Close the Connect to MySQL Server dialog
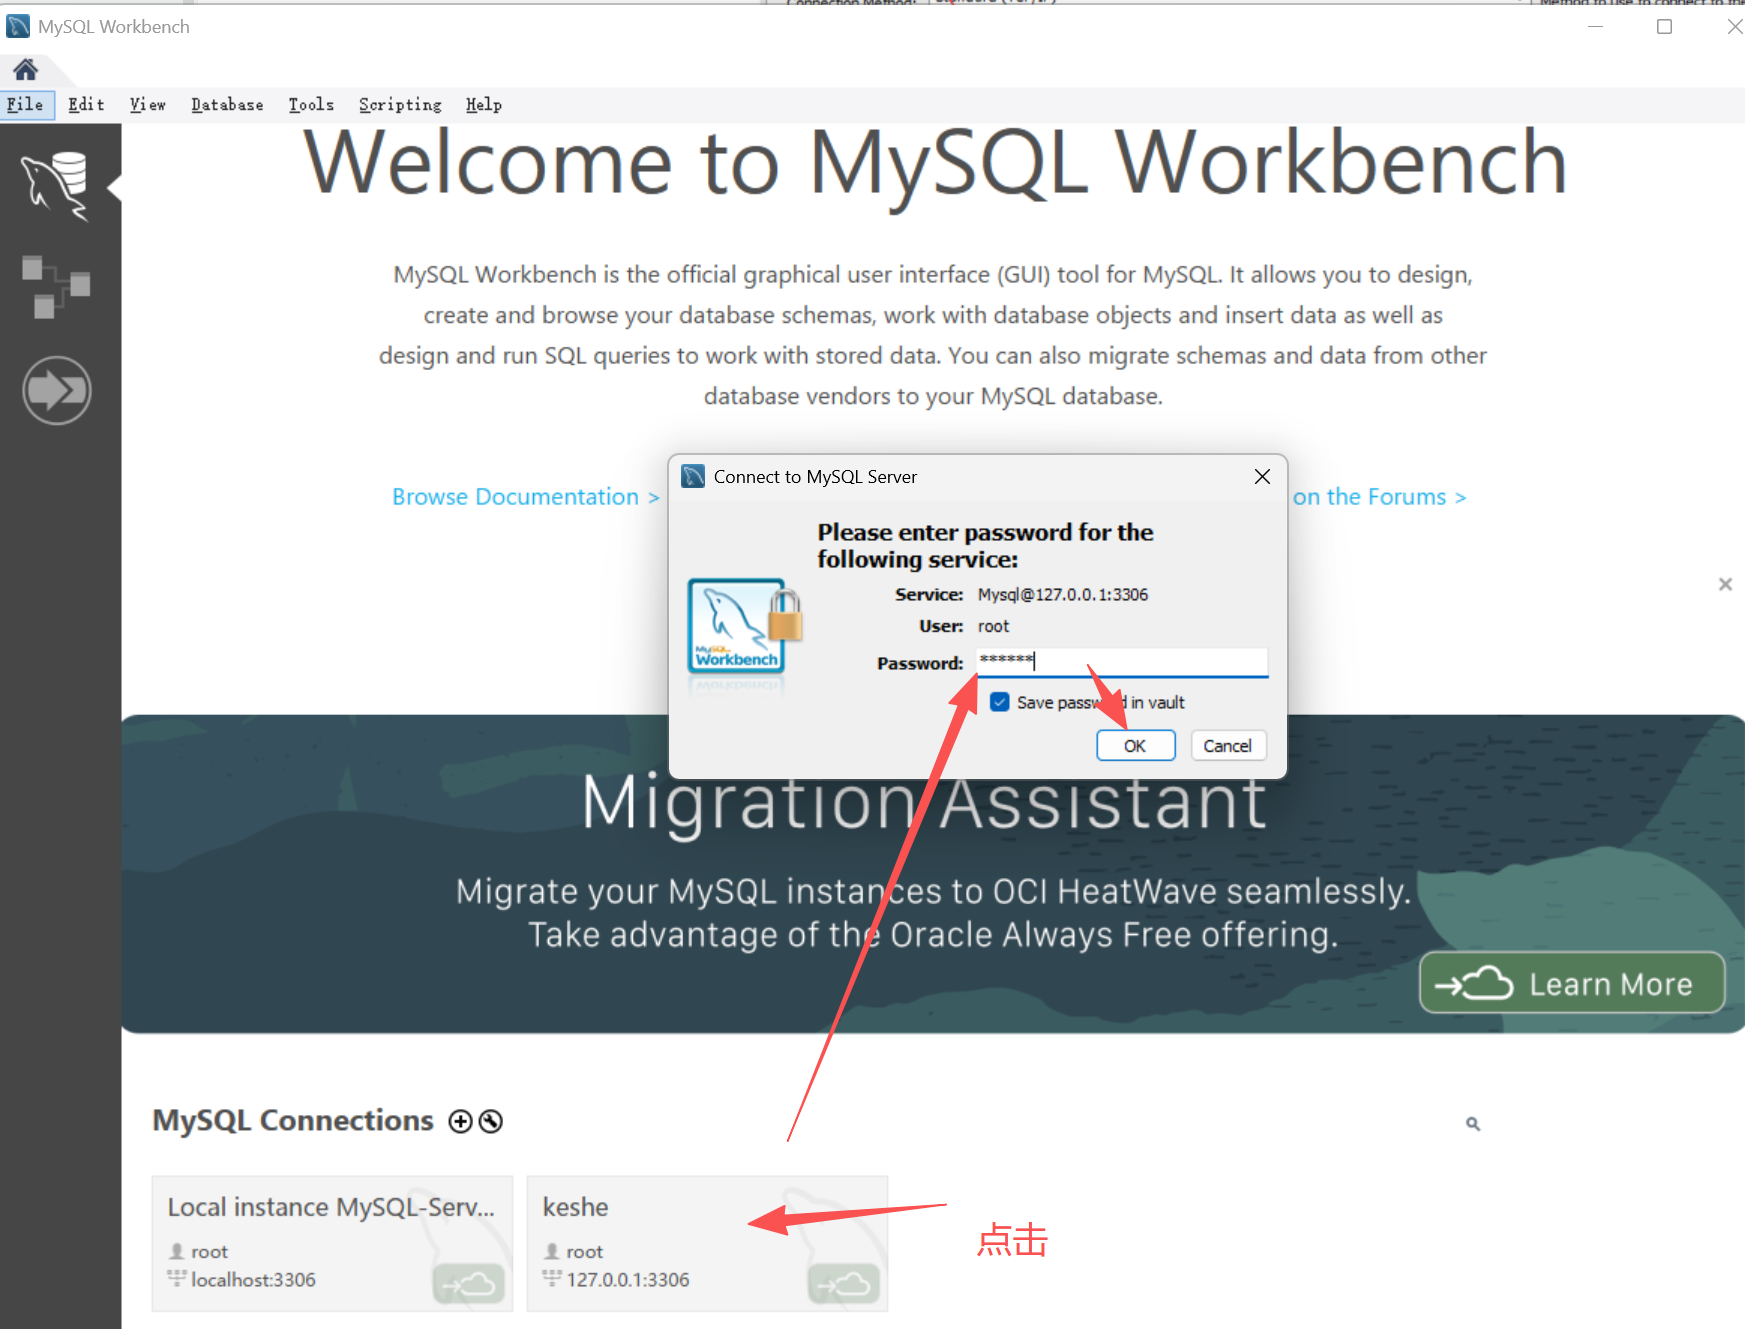1745x1329 pixels. tap(1262, 477)
